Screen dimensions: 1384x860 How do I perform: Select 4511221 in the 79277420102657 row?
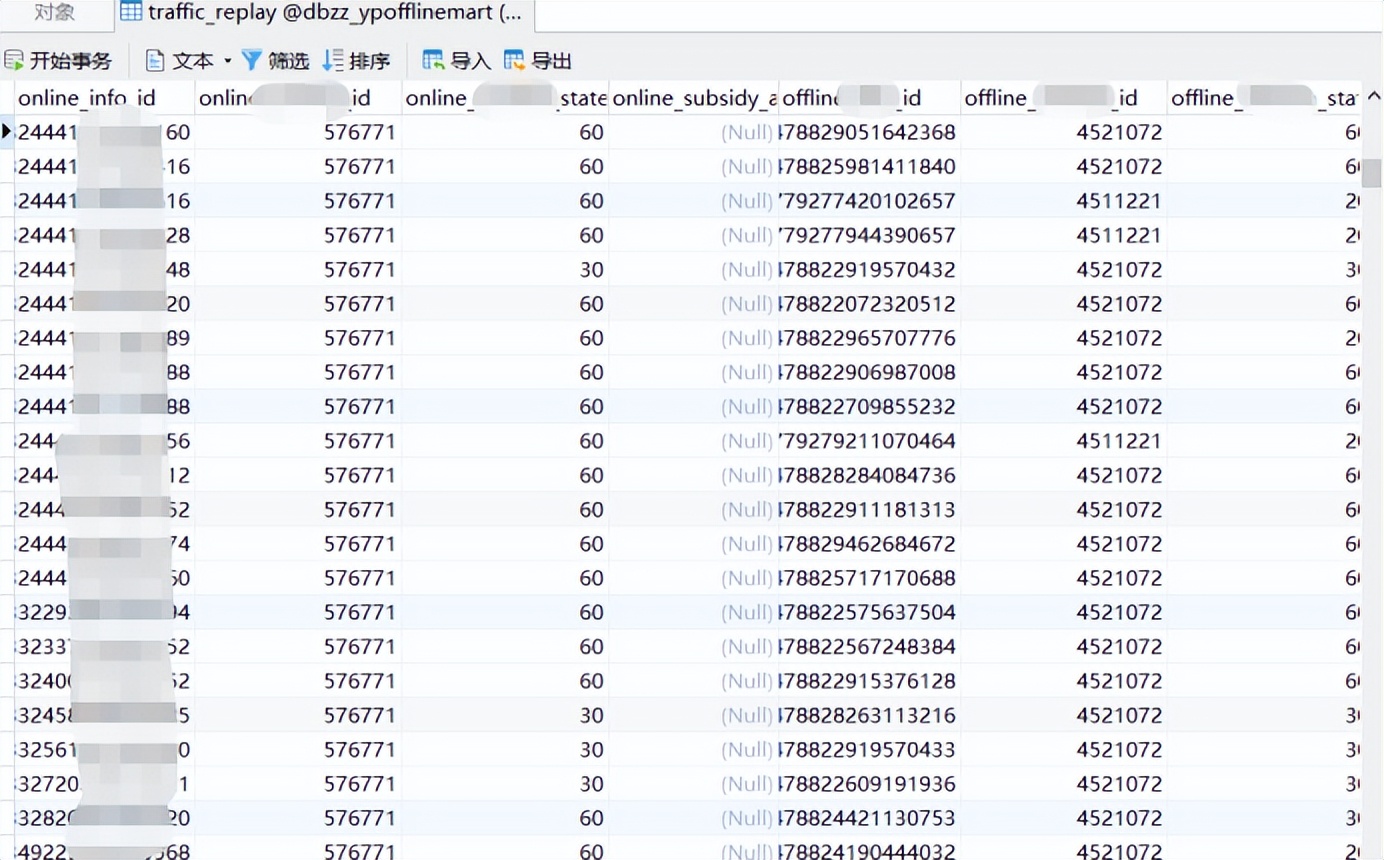click(x=1064, y=201)
